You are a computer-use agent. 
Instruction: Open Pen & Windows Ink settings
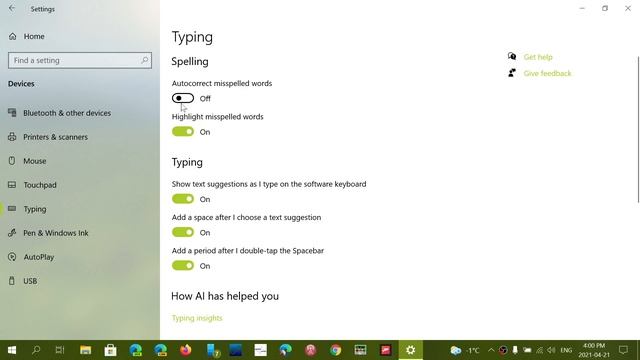click(x=48, y=233)
